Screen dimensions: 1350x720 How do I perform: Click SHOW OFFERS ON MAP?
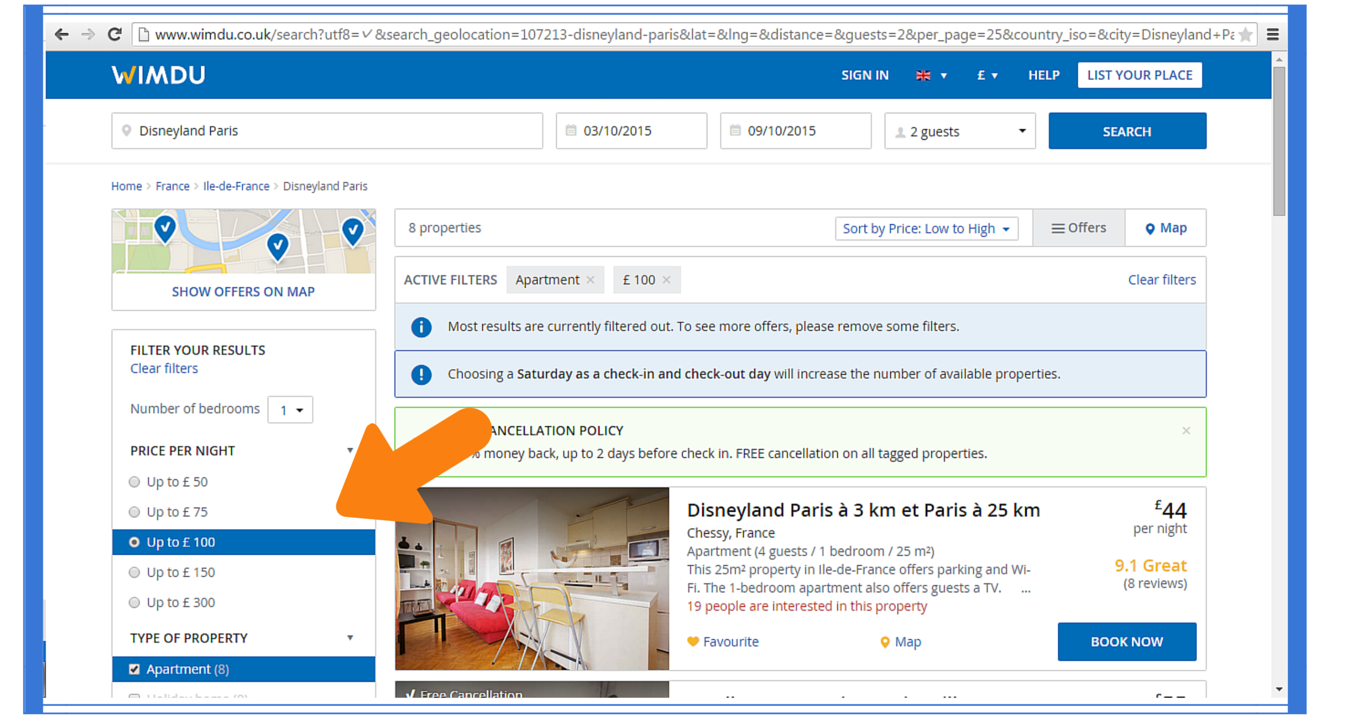[x=243, y=292]
